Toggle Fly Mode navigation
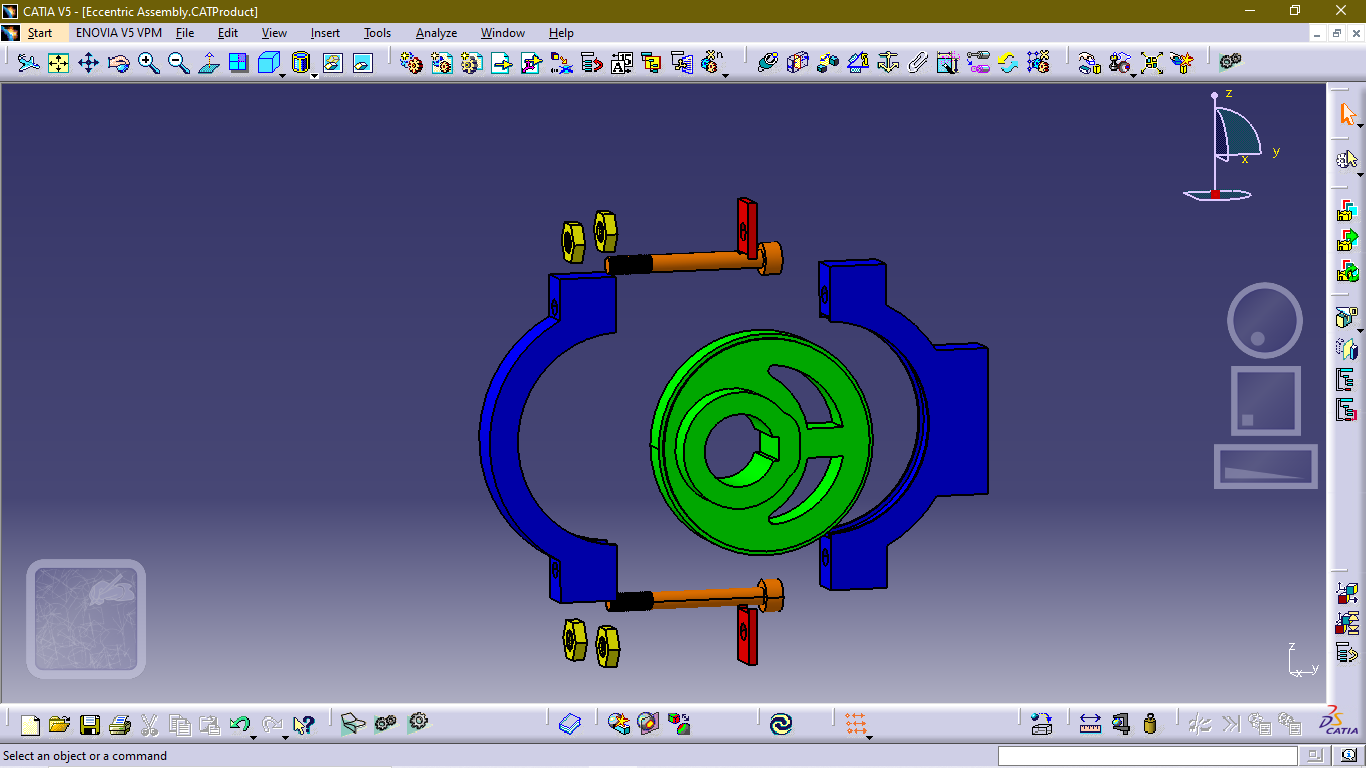This screenshot has height=768, width=1366. (x=29, y=62)
